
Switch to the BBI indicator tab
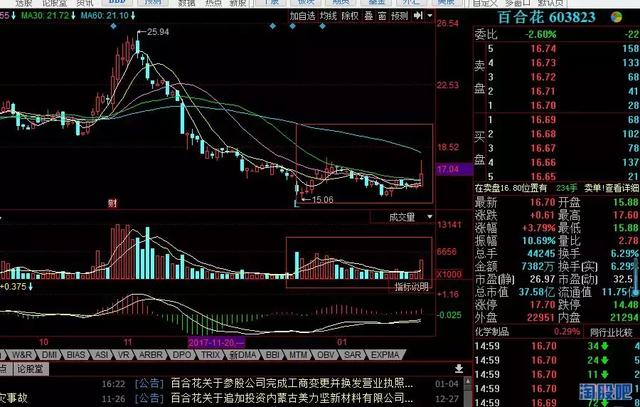[273, 355]
